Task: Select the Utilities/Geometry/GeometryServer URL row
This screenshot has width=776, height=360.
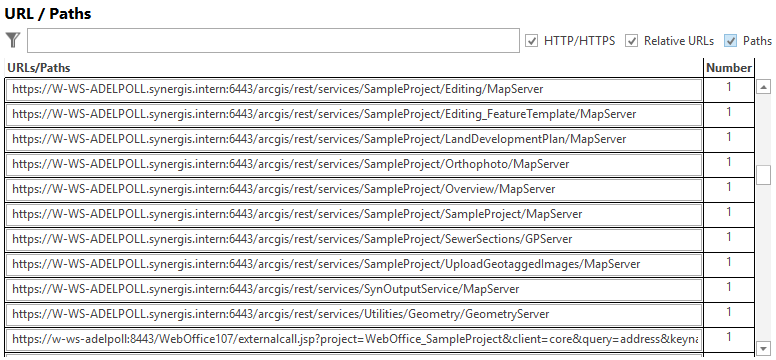Action: 354,314
